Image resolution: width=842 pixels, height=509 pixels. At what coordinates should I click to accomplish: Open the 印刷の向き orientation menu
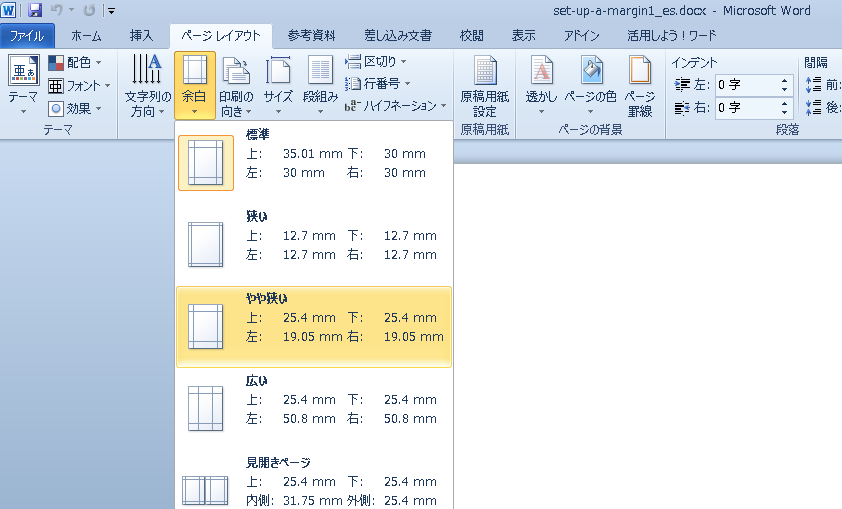[x=236, y=85]
